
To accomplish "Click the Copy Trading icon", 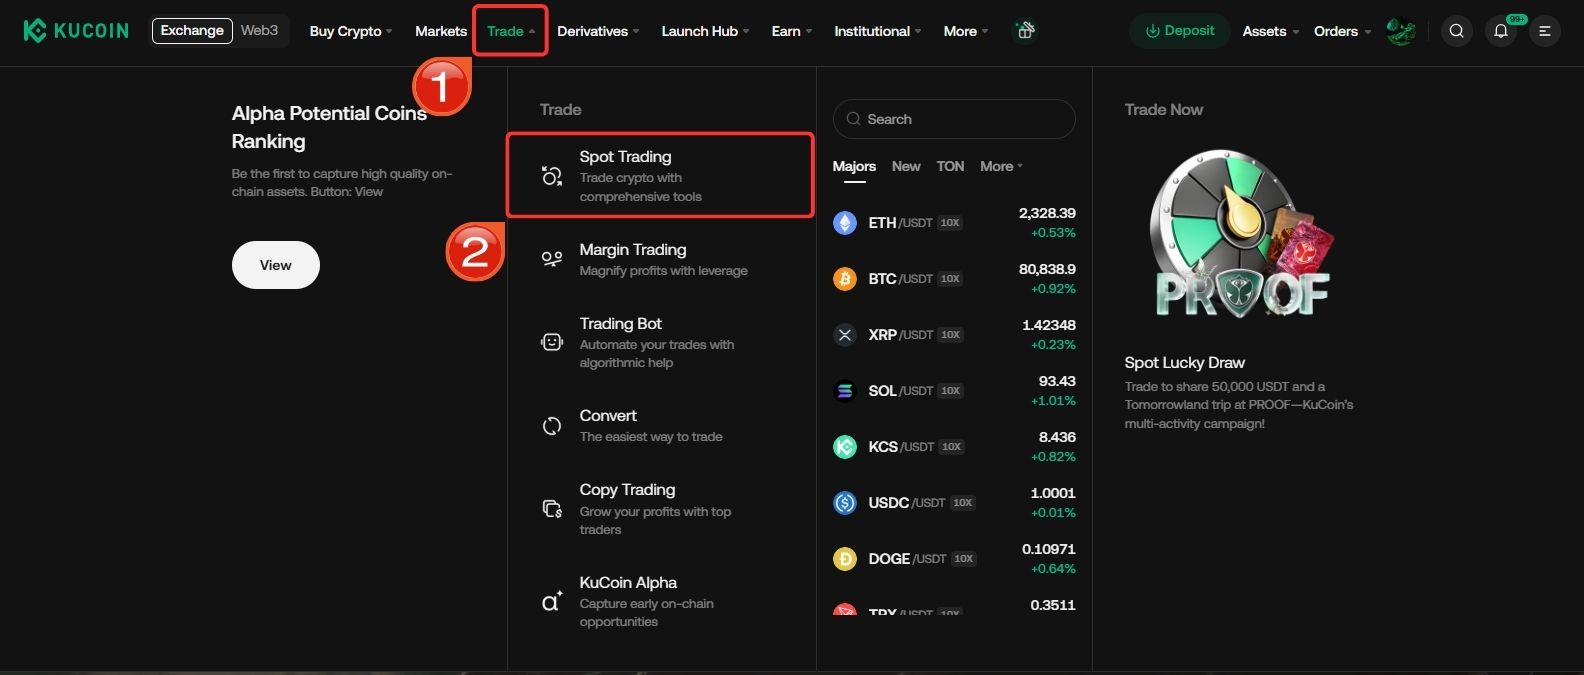I will pos(551,509).
